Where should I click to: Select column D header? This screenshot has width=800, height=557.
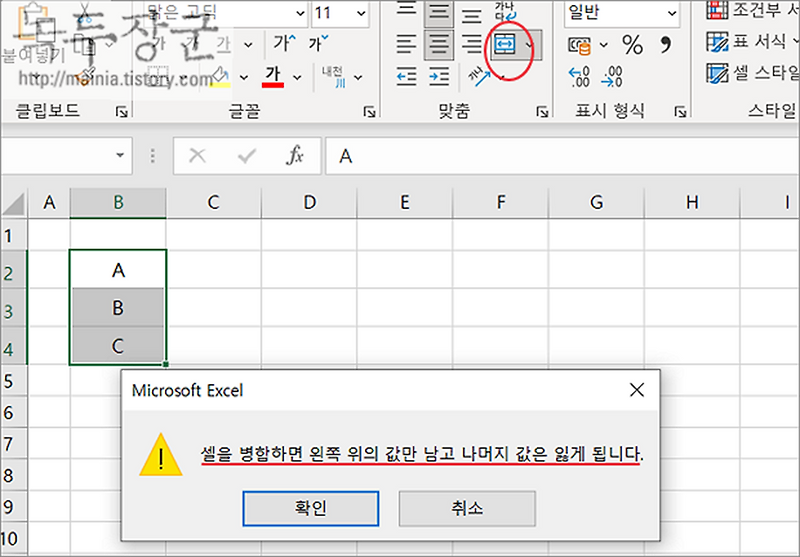pos(309,202)
